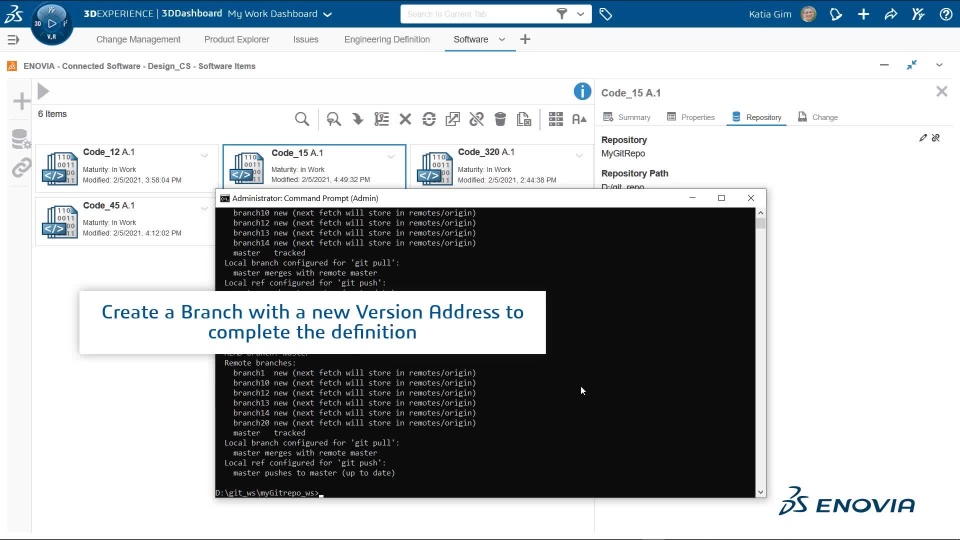The width and height of the screenshot is (960, 540).
Task: Click the down-arrow insert icon in toolbar
Action: [x=358, y=119]
